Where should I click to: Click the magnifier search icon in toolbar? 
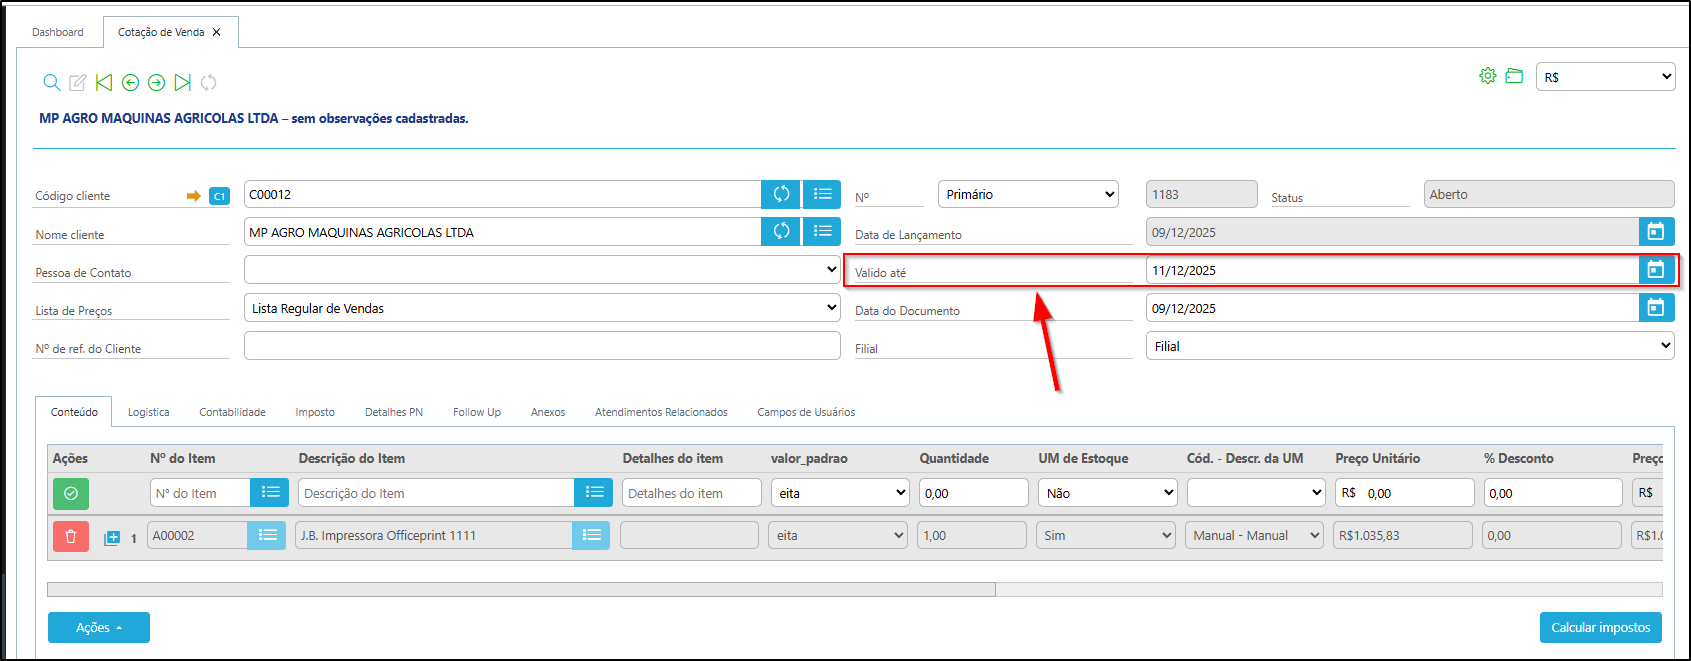[x=52, y=83]
